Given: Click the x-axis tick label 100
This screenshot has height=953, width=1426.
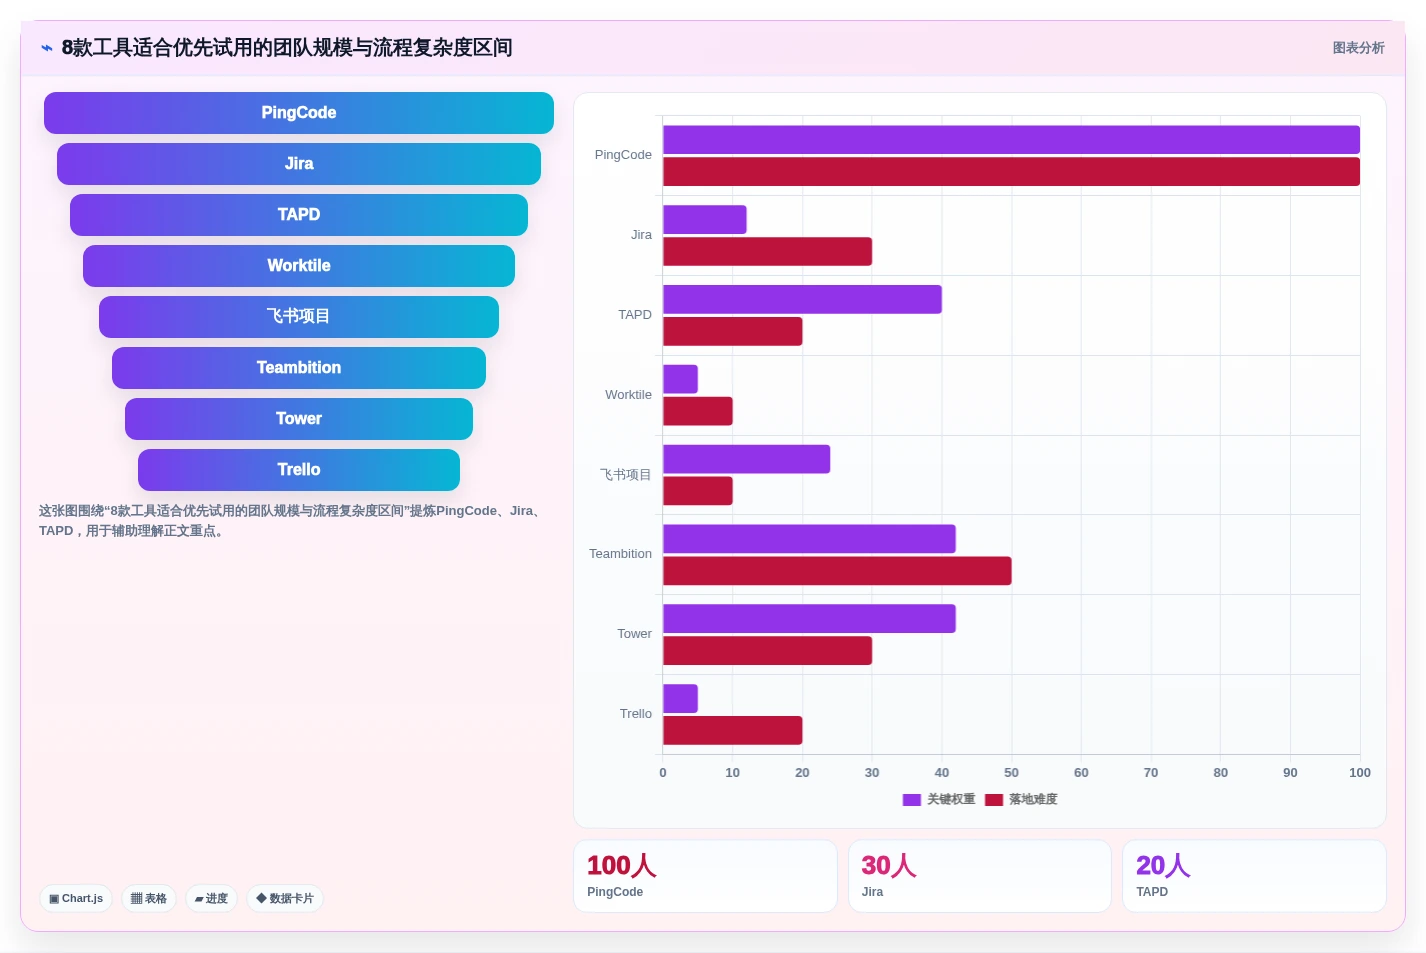Looking at the screenshot, I should (x=1359, y=773).
